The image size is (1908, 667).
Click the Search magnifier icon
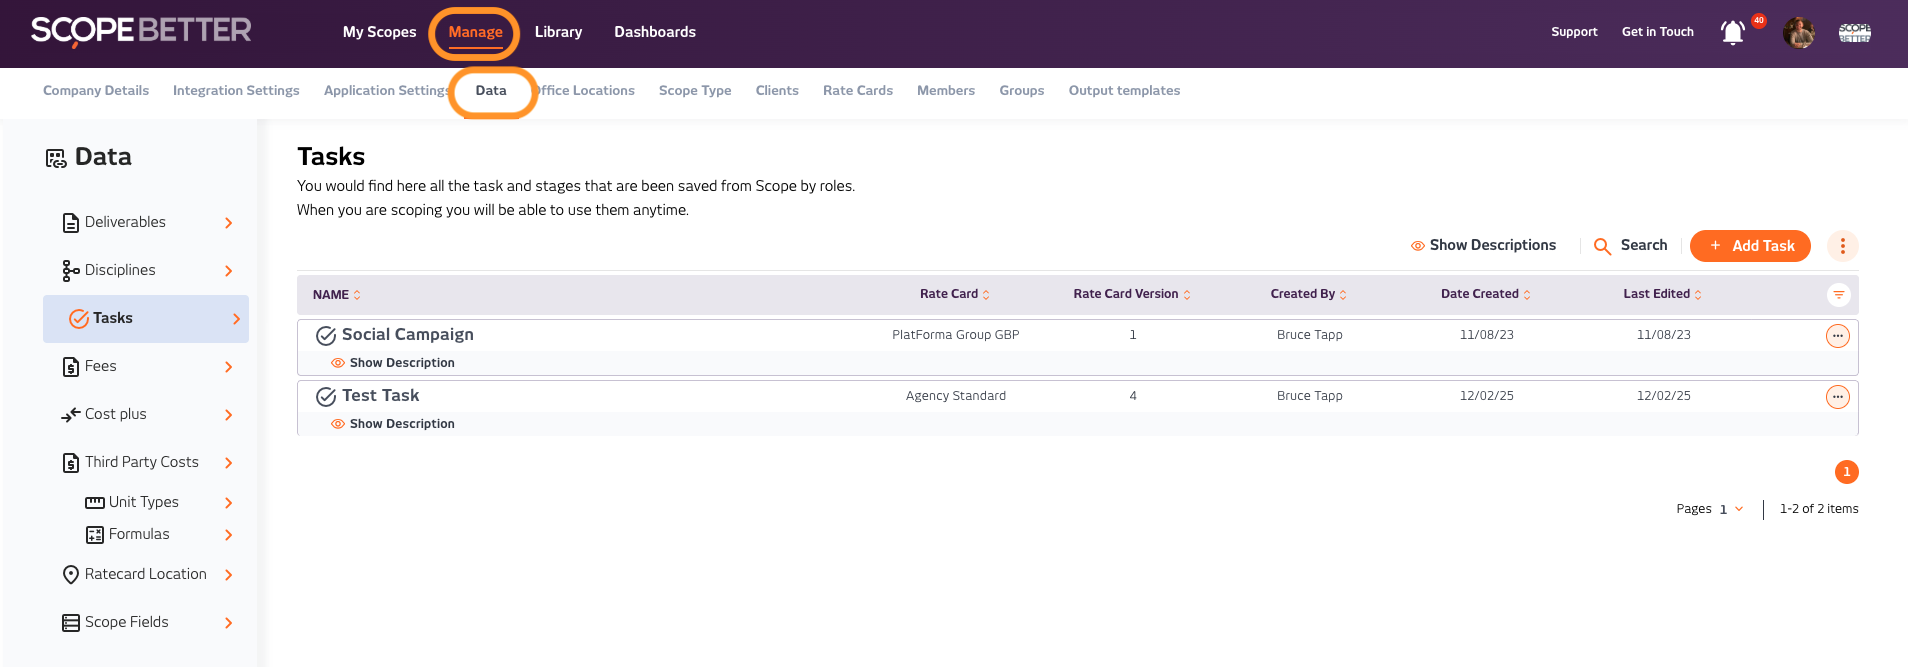point(1602,246)
